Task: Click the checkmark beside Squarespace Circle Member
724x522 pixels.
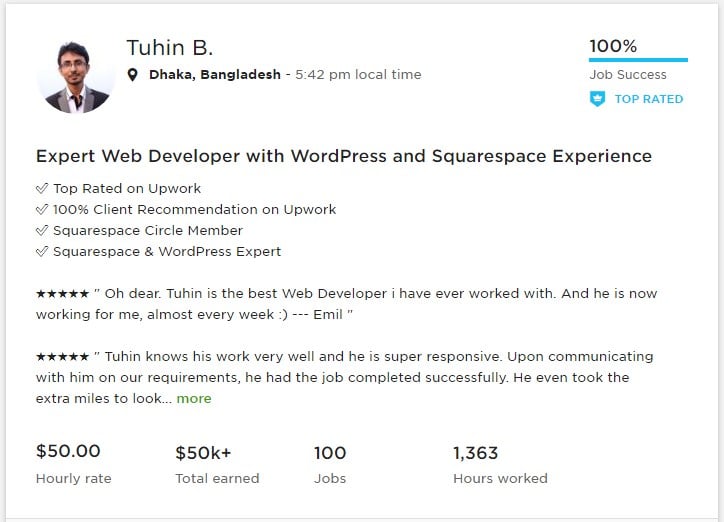Action: [42, 230]
